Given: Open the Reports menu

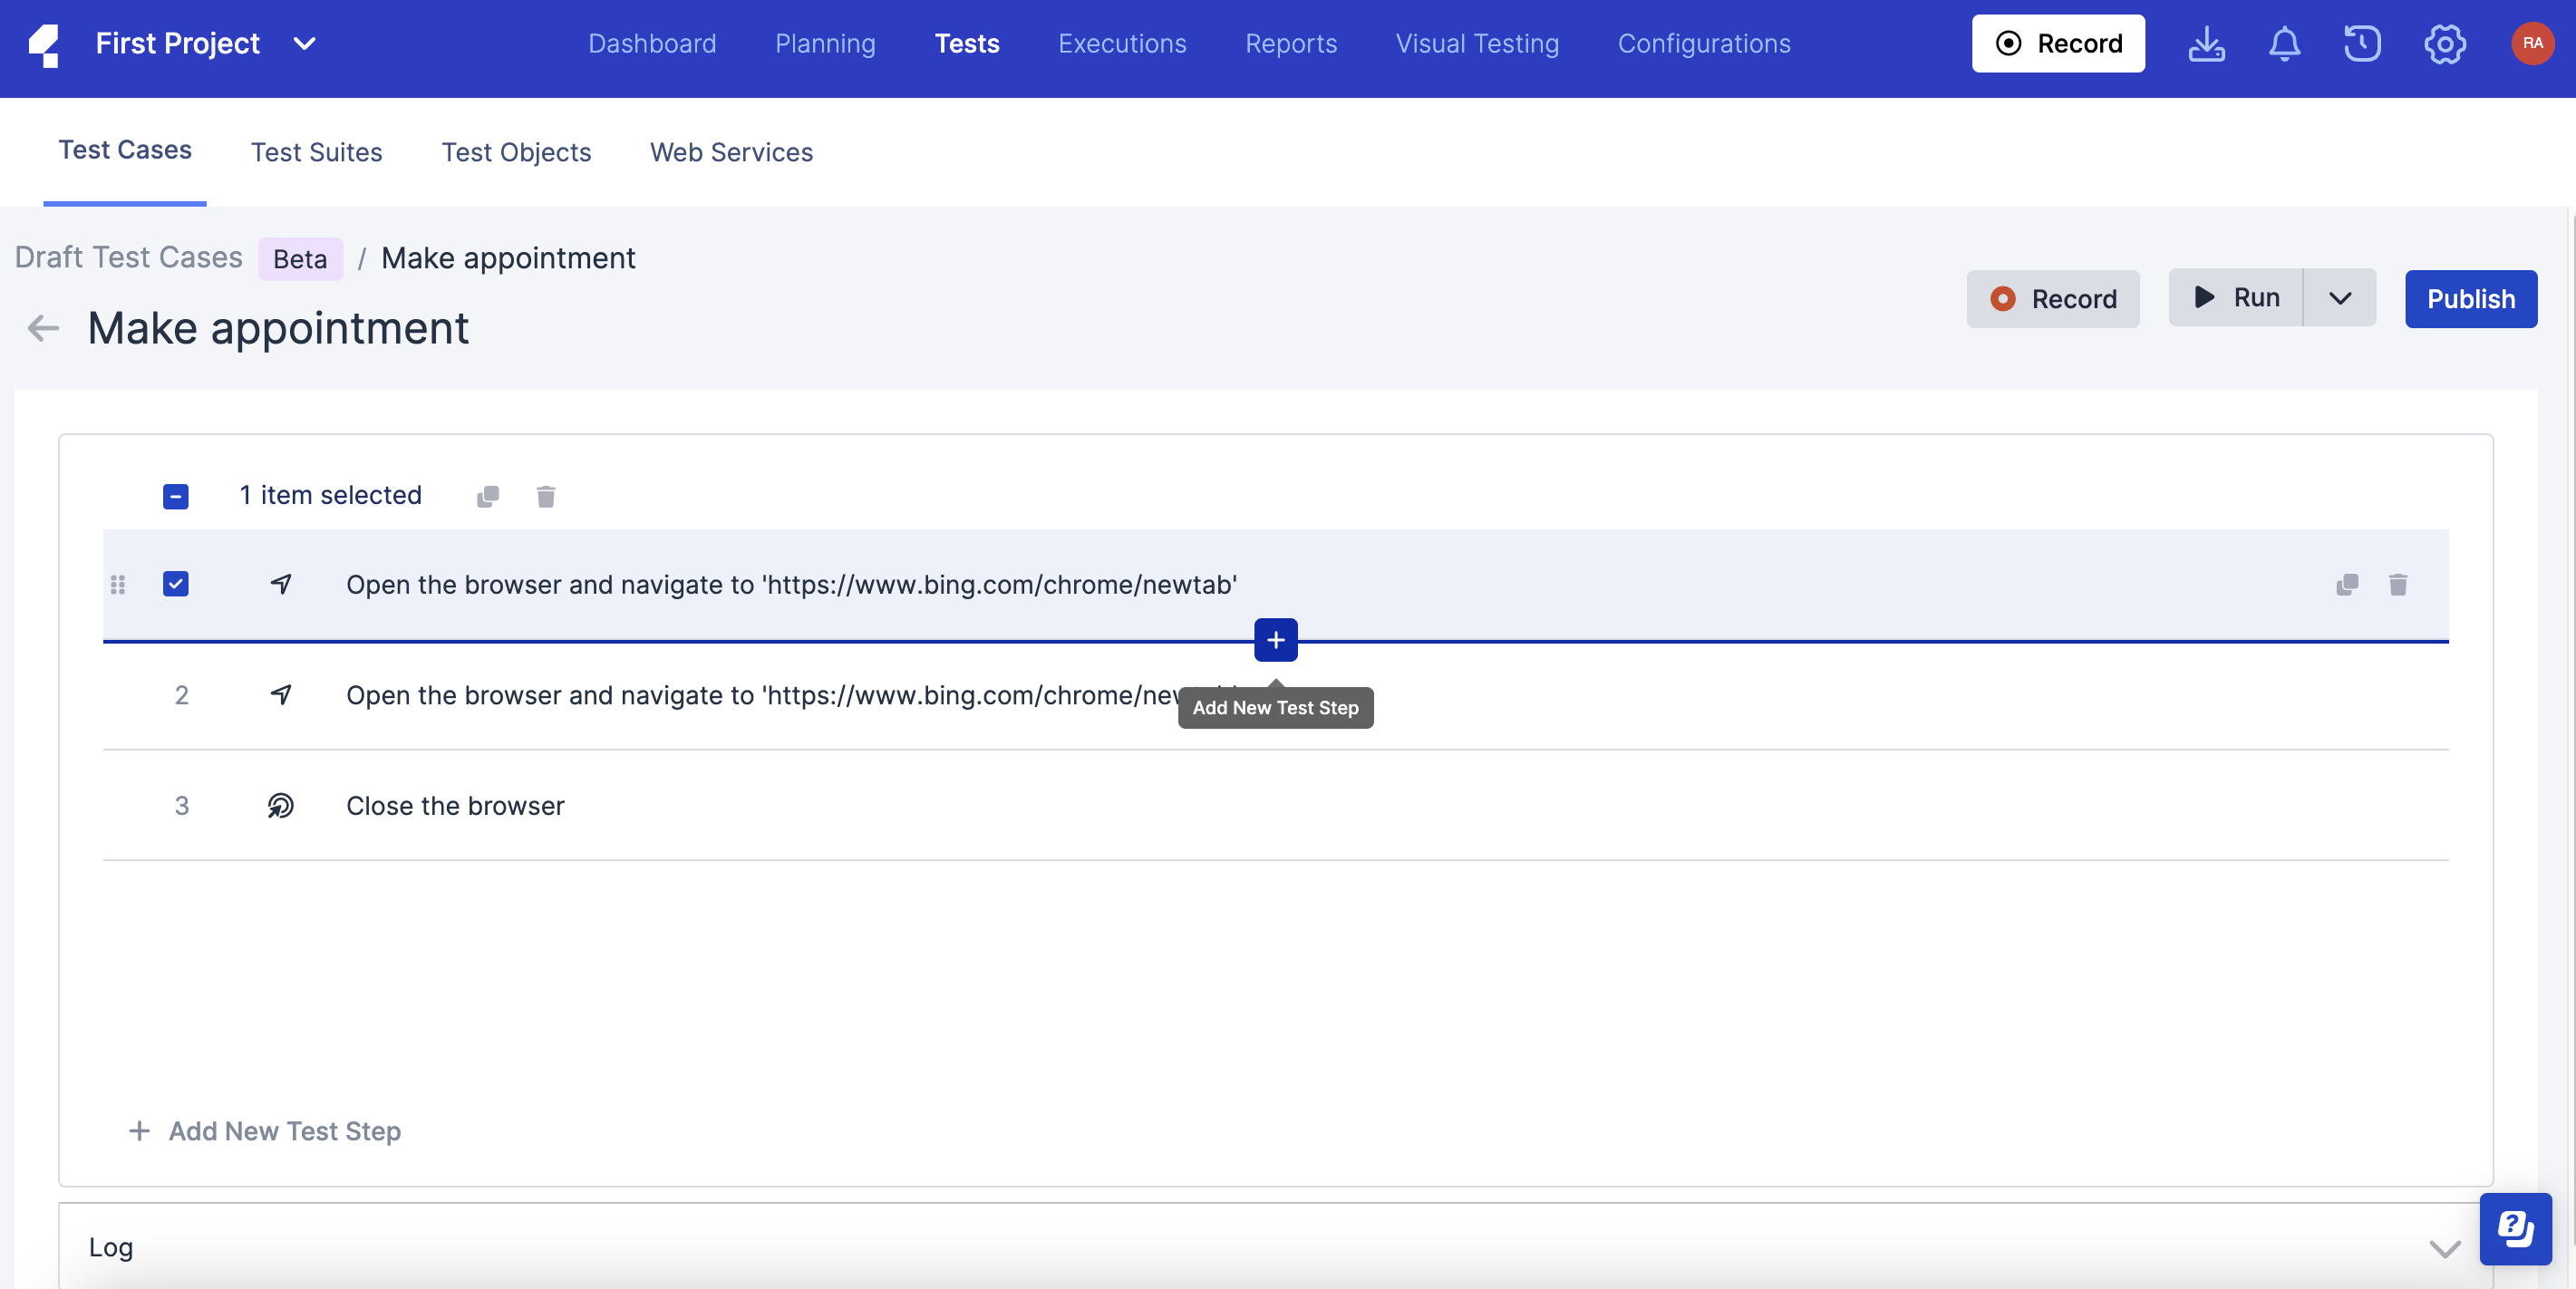Looking at the screenshot, I should (x=1291, y=44).
